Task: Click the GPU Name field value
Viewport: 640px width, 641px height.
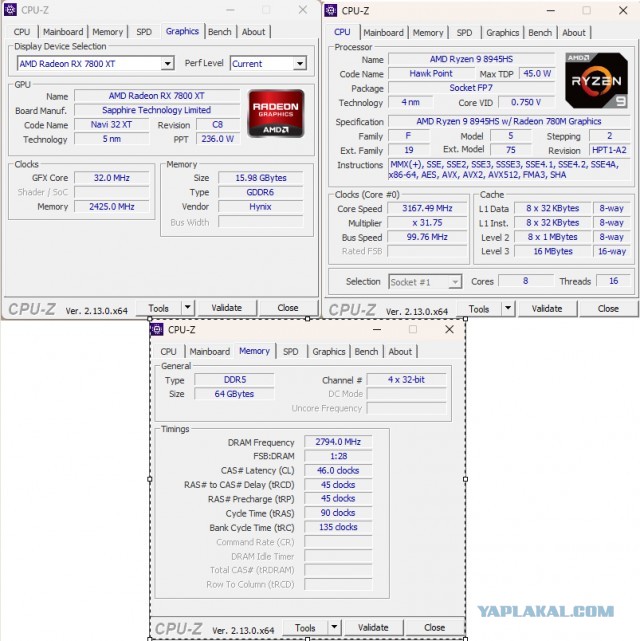Action: (157, 96)
